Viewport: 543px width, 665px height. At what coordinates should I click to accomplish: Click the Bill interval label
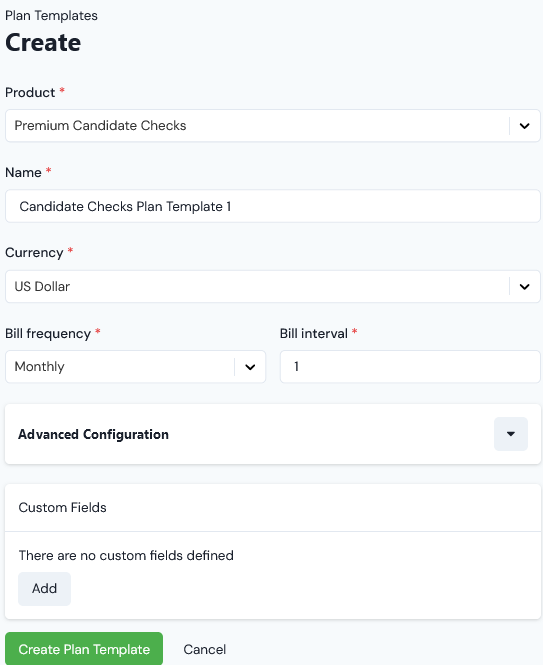click(x=313, y=333)
